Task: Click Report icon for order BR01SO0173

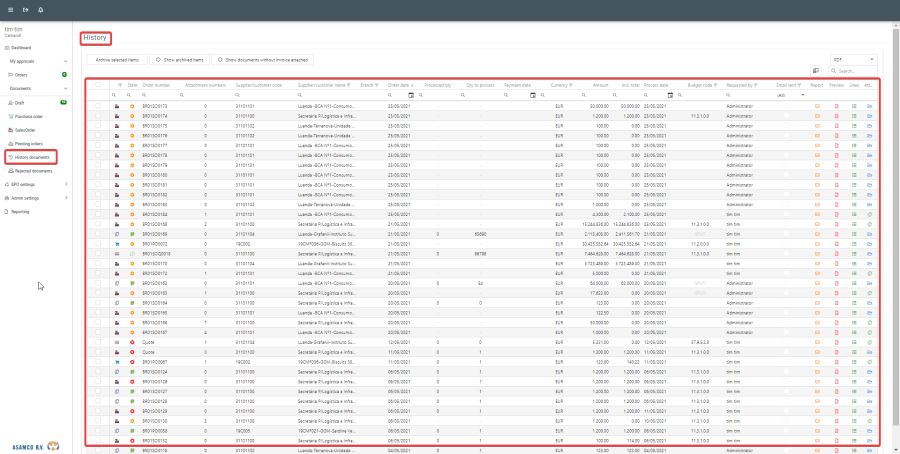Action: click(817, 105)
